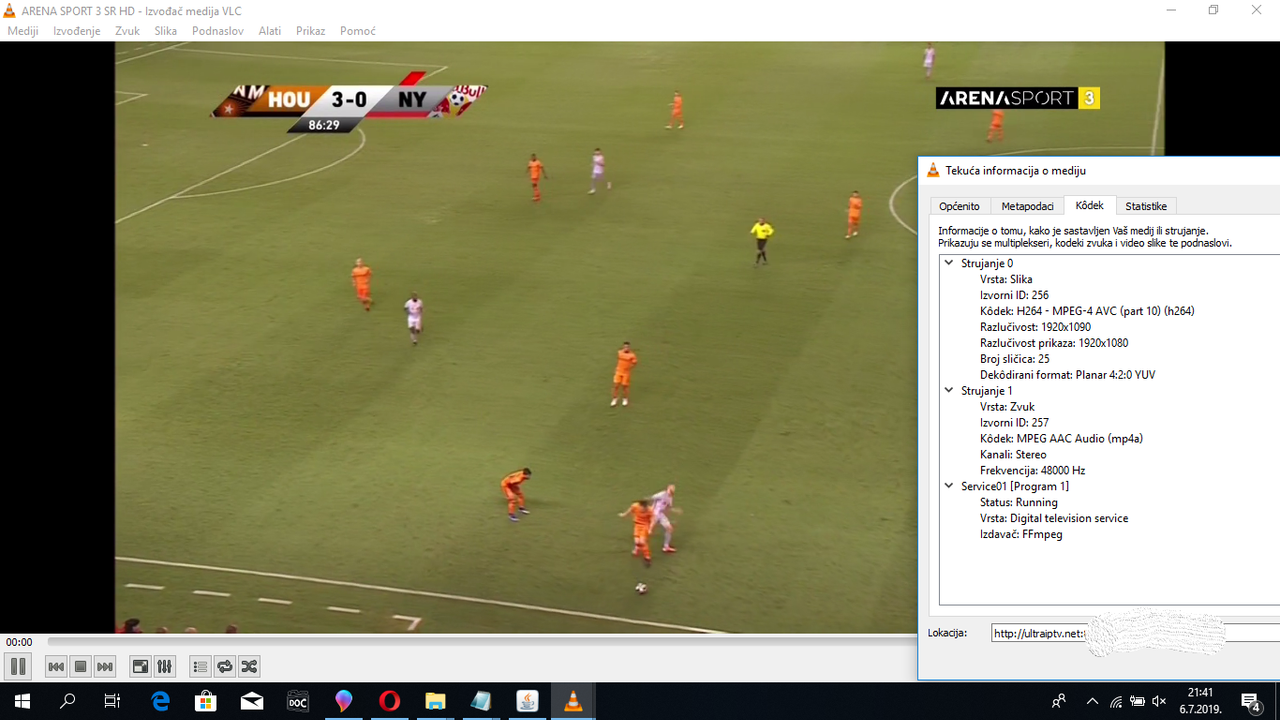Switch to the Statistike tab
This screenshot has height=720, width=1280.
[1145, 206]
